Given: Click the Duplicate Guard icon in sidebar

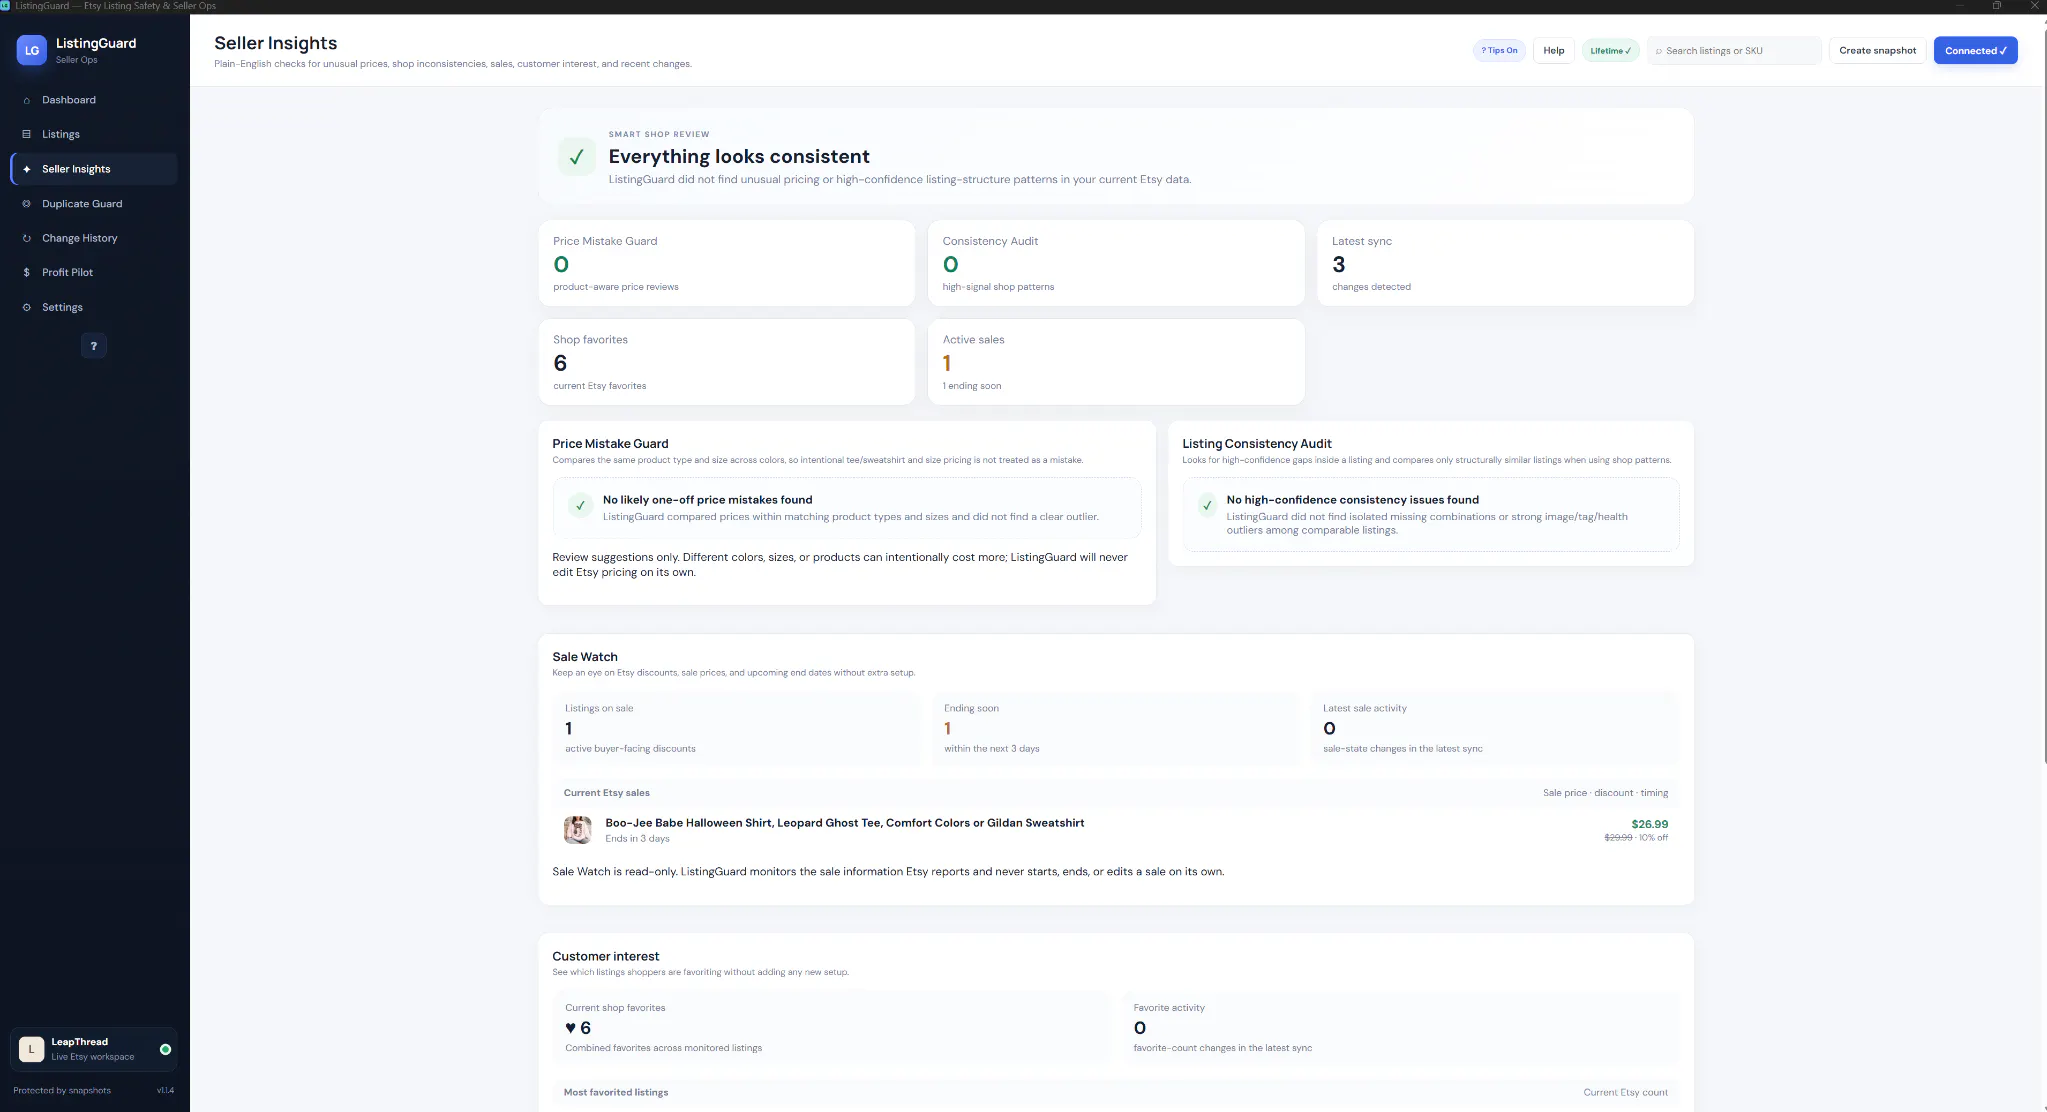Looking at the screenshot, I should pos(27,204).
